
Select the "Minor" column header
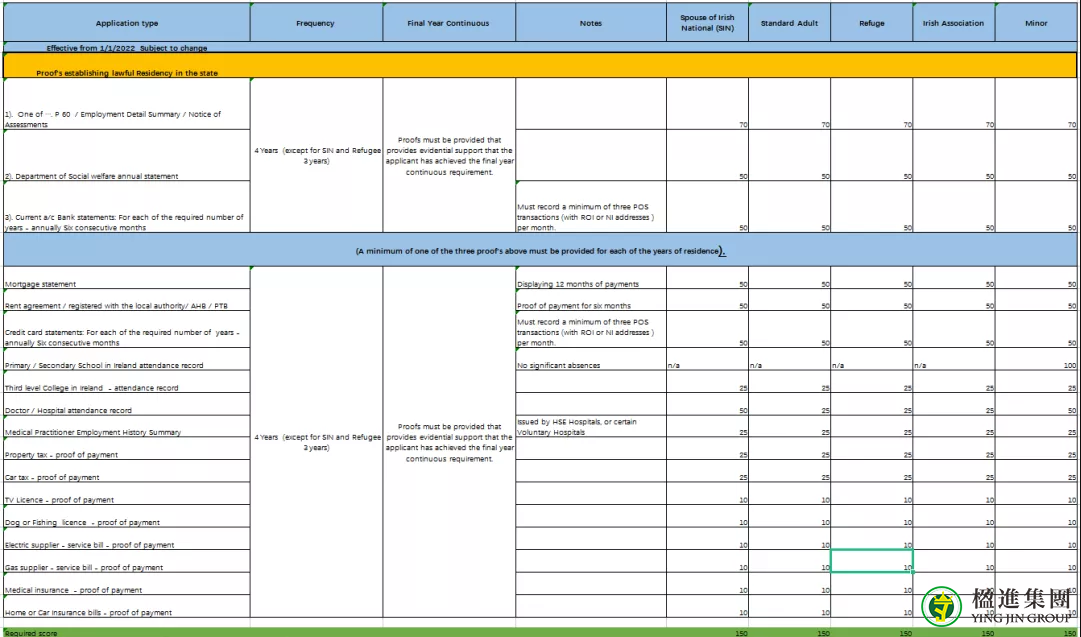(1035, 23)
